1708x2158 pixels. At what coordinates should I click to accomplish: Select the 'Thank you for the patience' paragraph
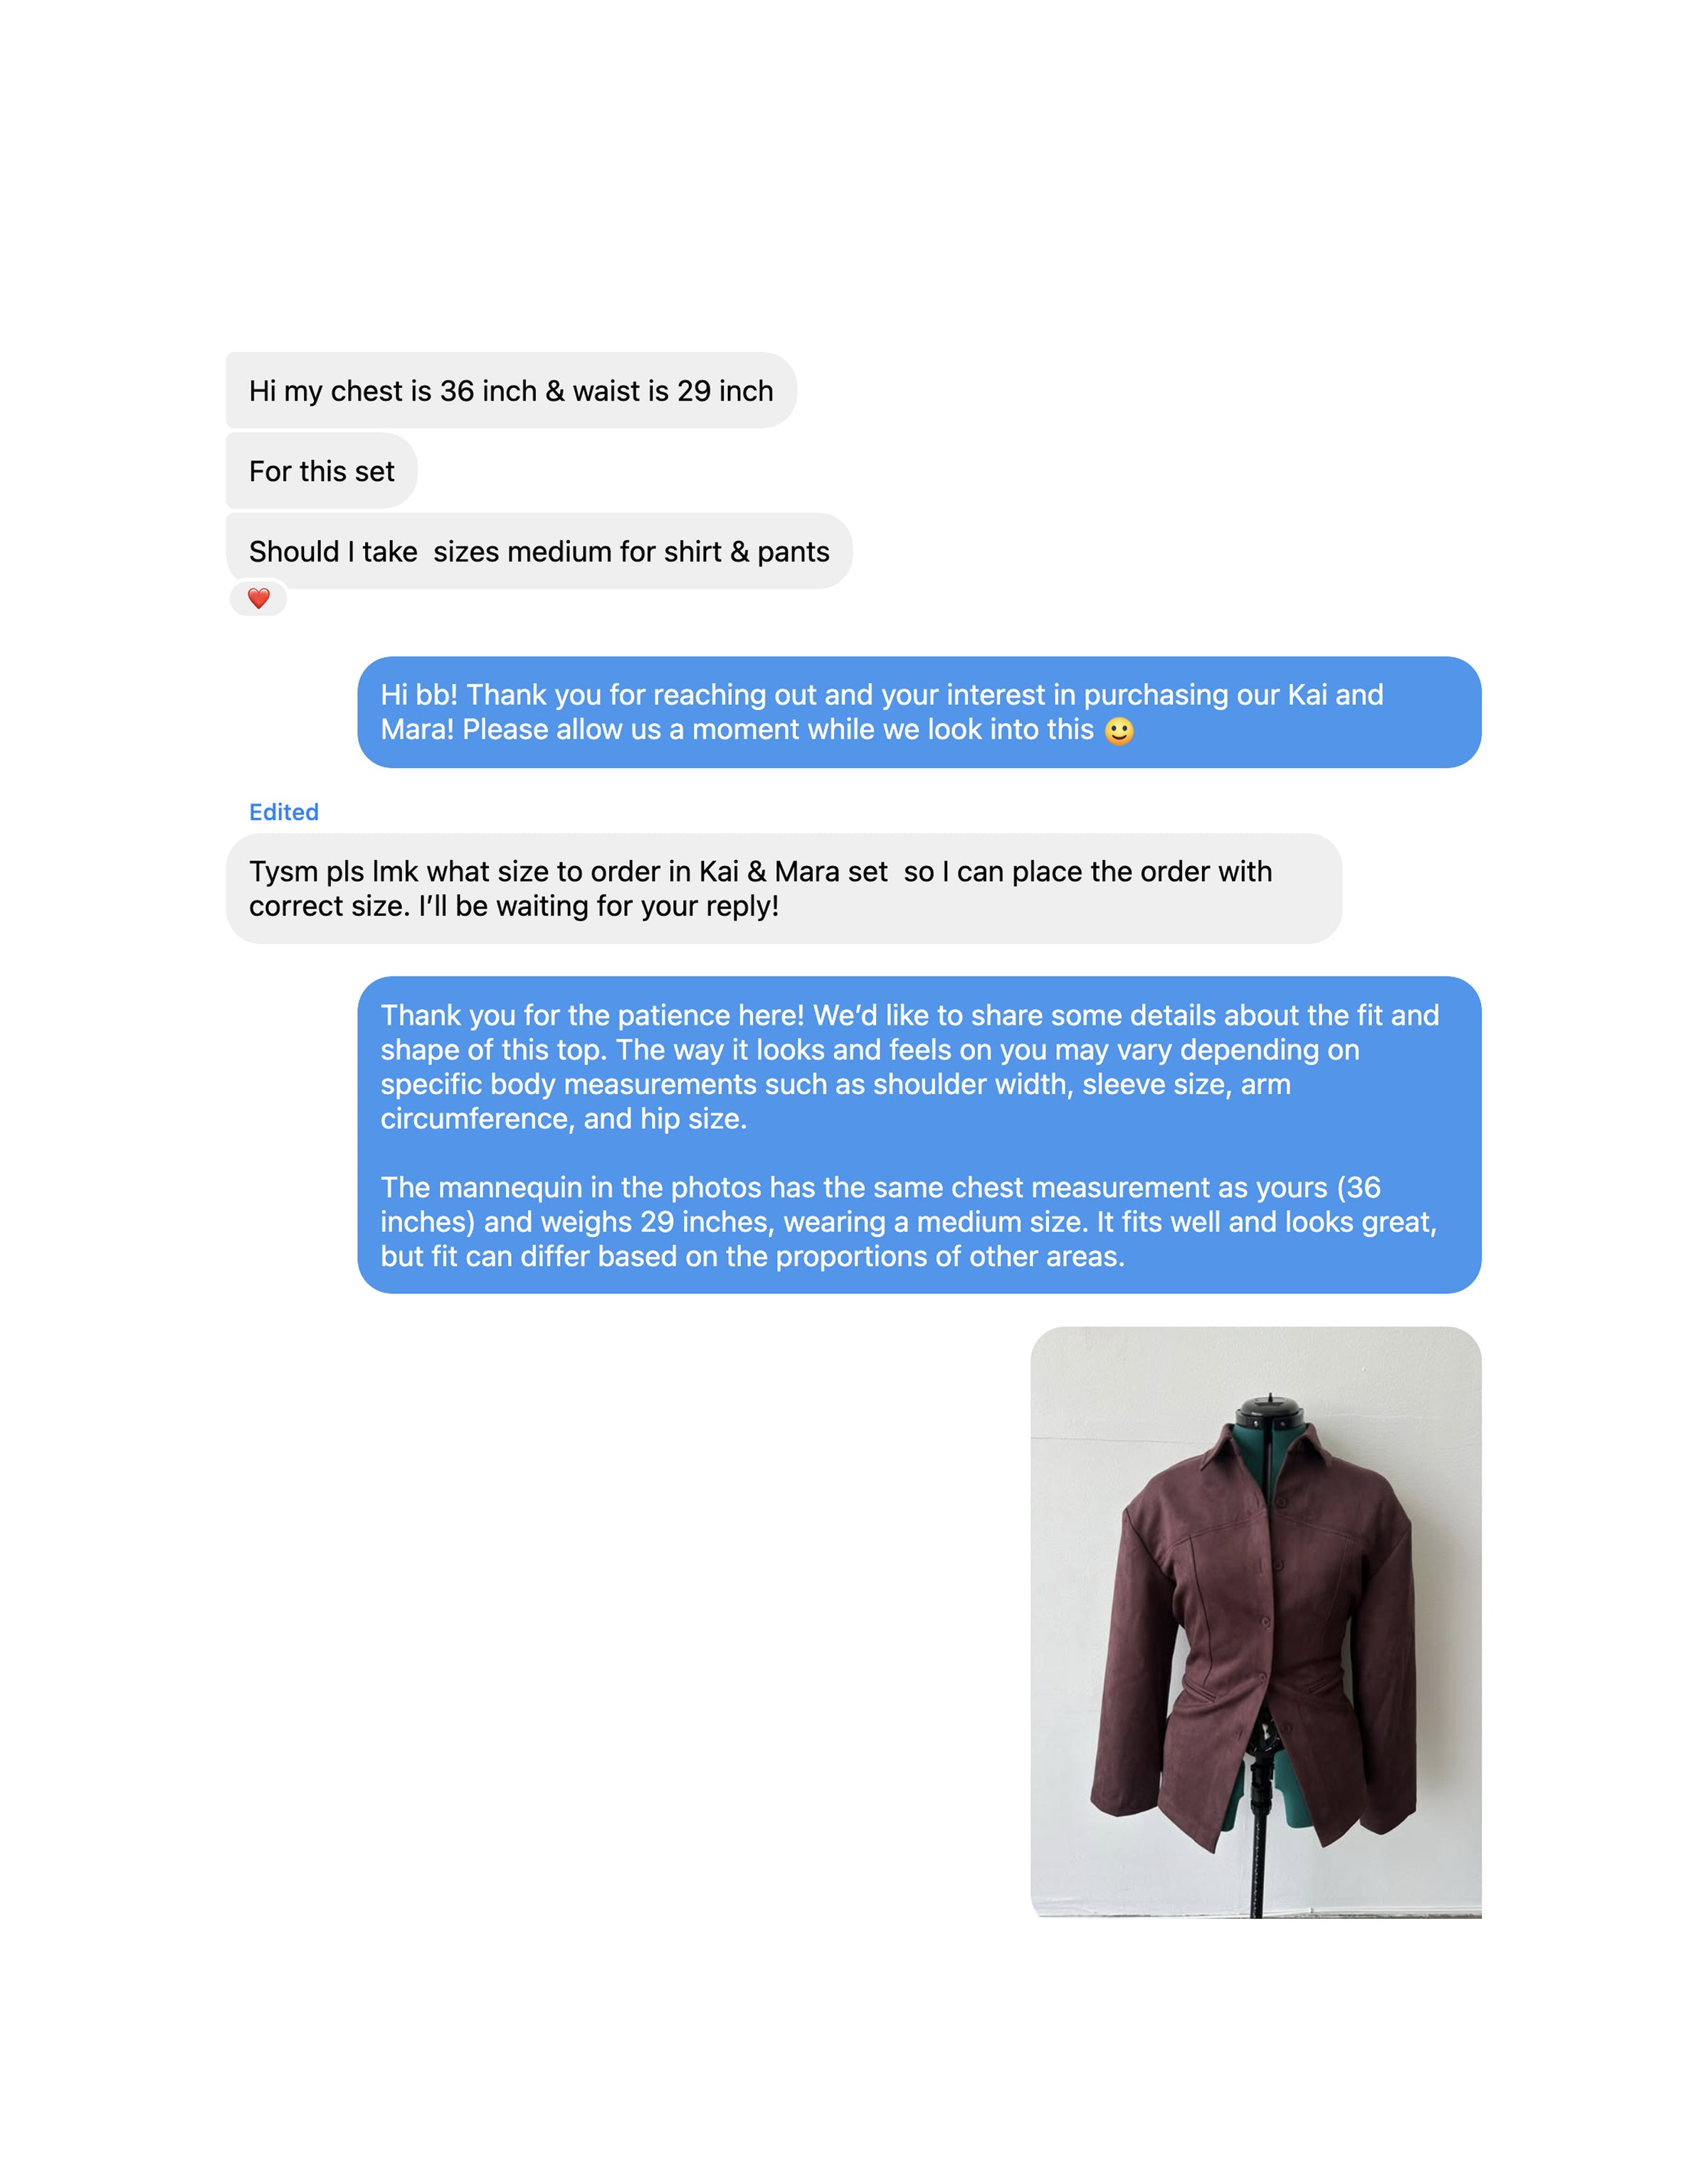click(x=909, y=1066)
